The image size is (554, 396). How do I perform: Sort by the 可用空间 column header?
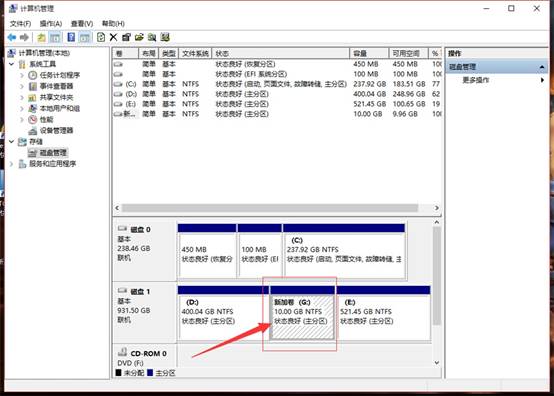click(408, 54)
